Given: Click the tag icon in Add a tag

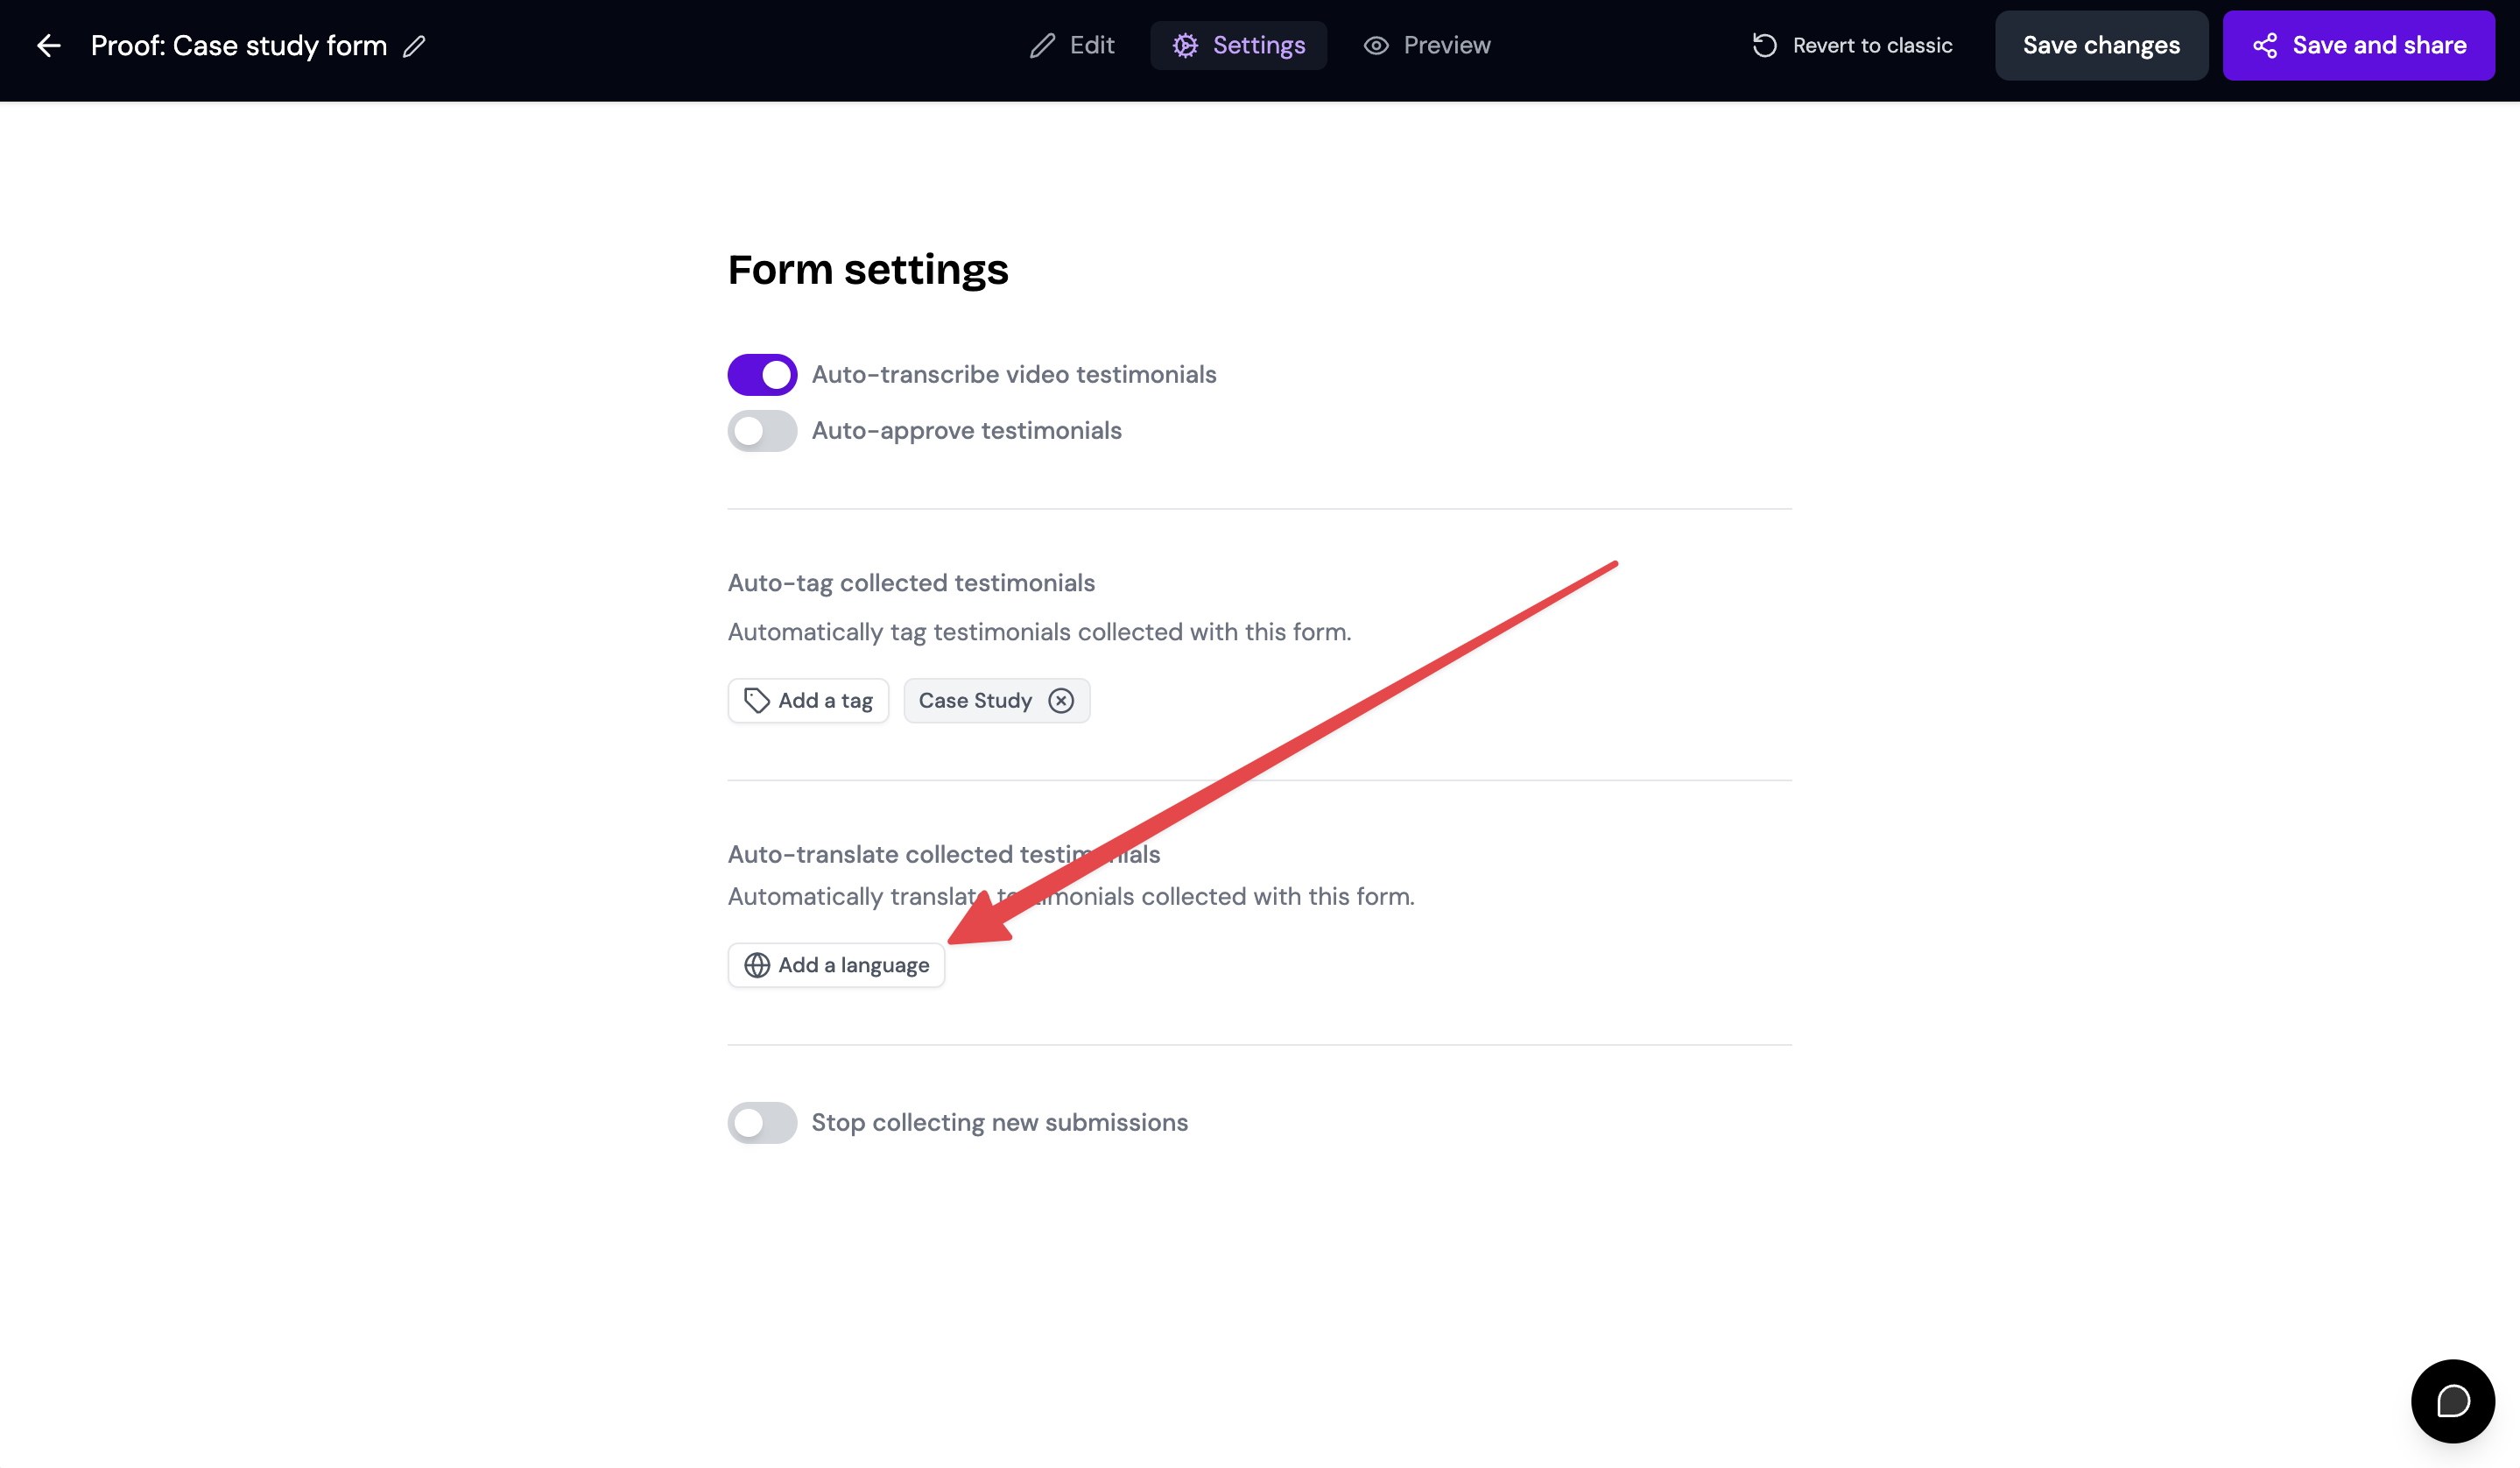Looking at the screenshot, I should point(757,700).
